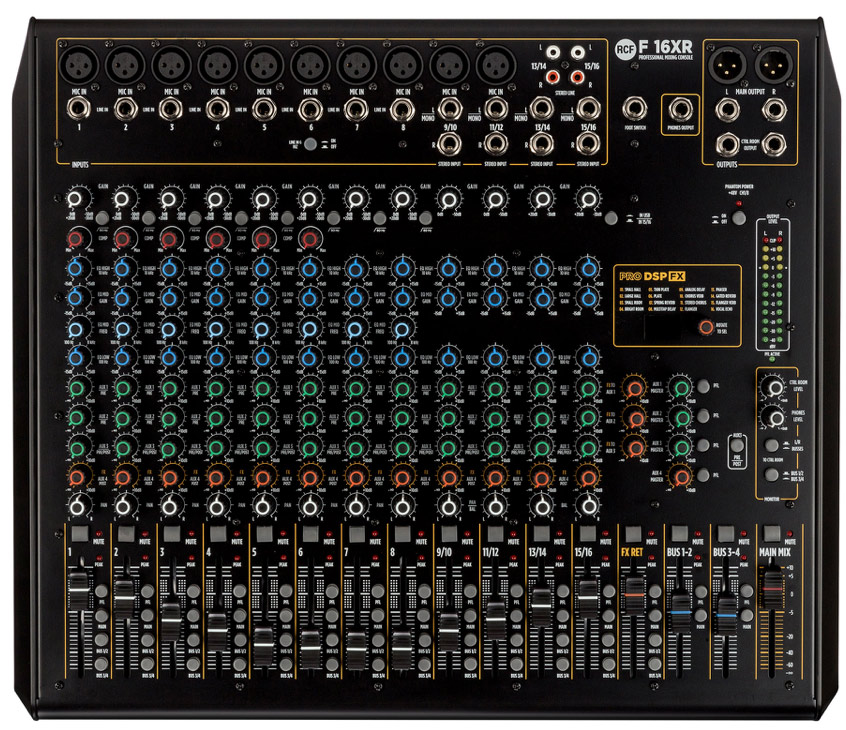This screenshot has height=730, width=846.
Task: Toggle the L/R or BUSSES monitor button
Action: [772, 445]
